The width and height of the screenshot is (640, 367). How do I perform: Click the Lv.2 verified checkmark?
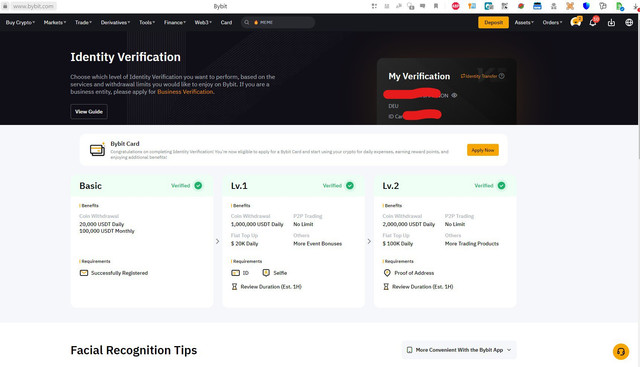[501, 185]
